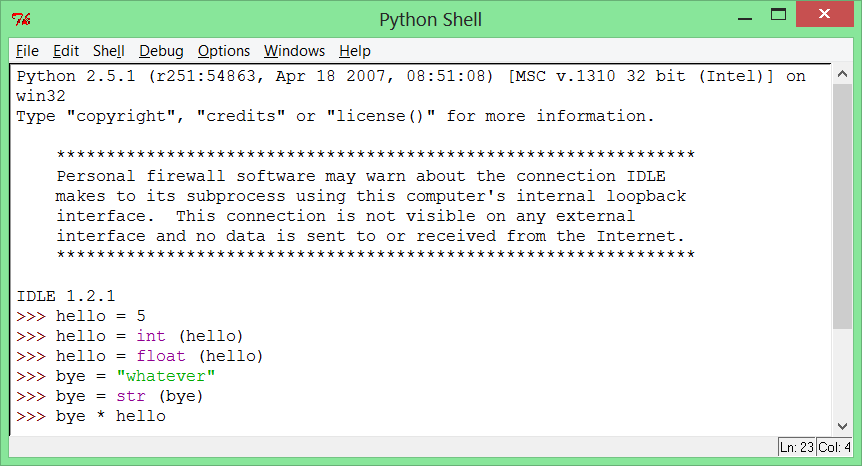Click the Ln: 23 status indicator
The width and height of the screenshot is (862, 466).
point(796,446)
